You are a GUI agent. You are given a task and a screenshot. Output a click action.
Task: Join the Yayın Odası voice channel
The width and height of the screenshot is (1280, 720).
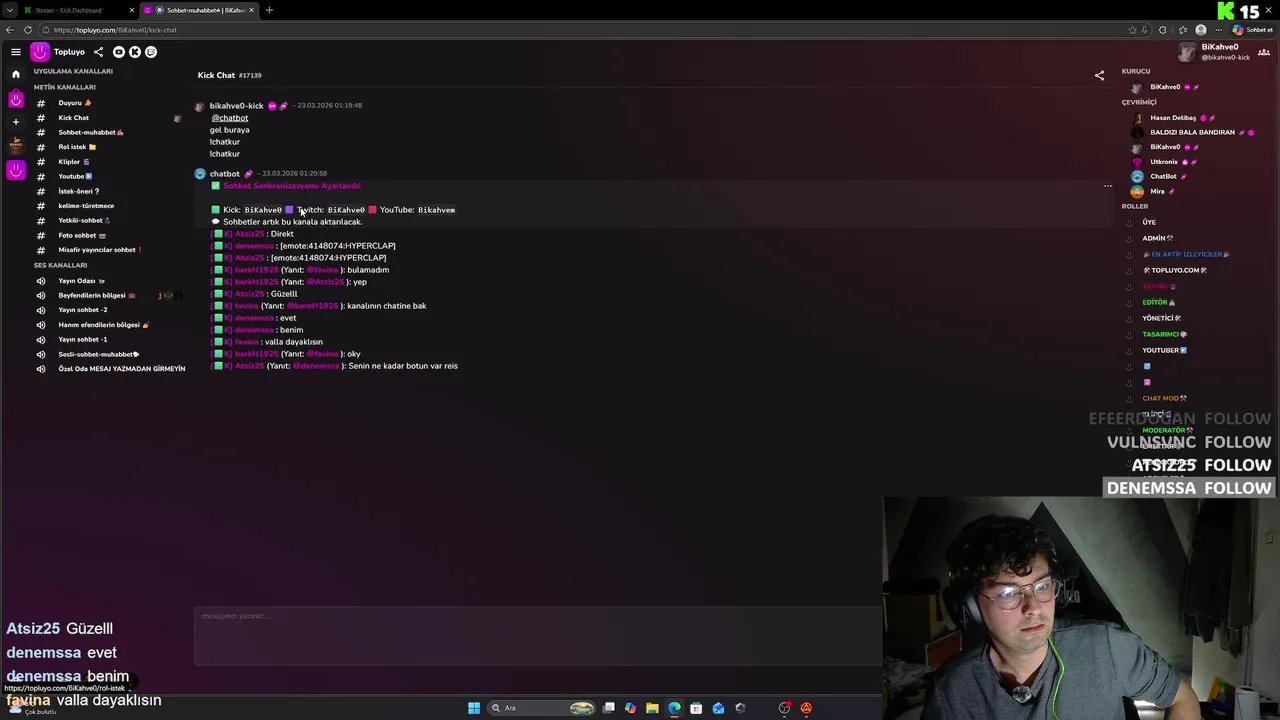(x=81, y=281)
